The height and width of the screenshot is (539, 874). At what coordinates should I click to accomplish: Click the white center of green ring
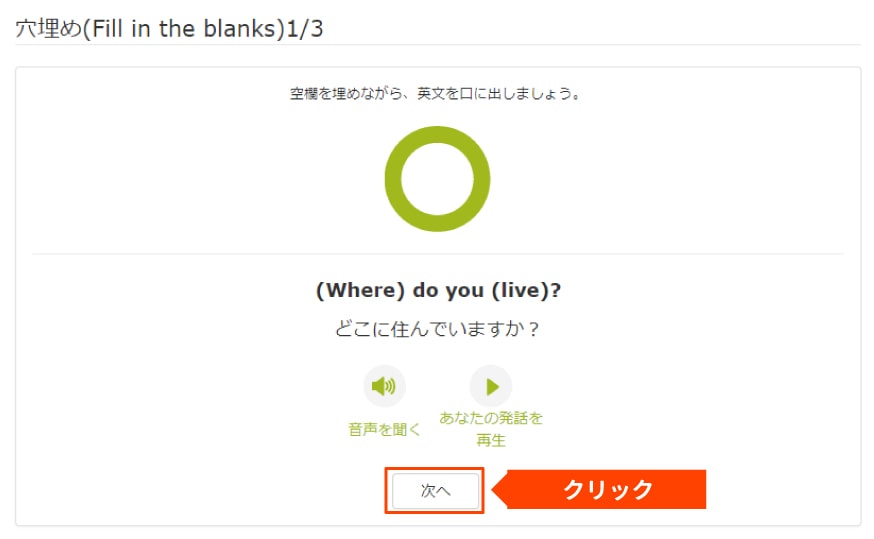click(x=438, y=179)
